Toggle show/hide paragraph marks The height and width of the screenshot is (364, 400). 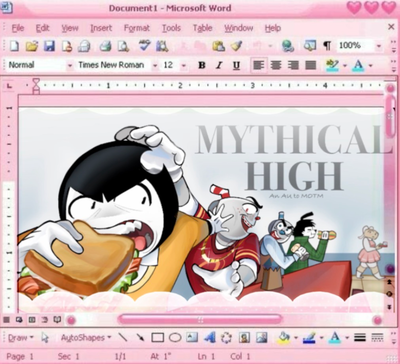327,46
